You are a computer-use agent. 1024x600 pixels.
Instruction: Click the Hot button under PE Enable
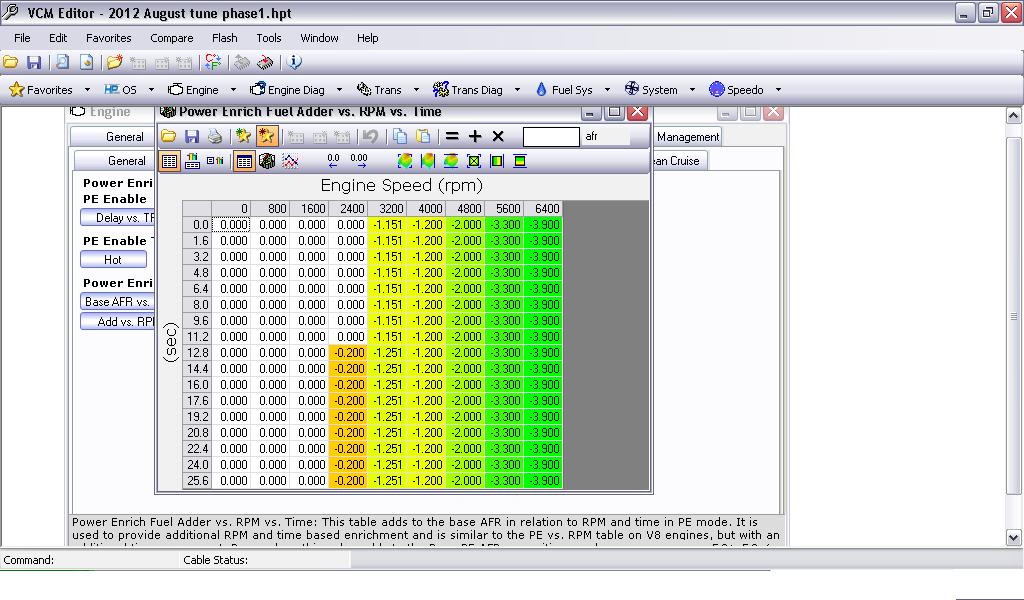tap(114, 259)
